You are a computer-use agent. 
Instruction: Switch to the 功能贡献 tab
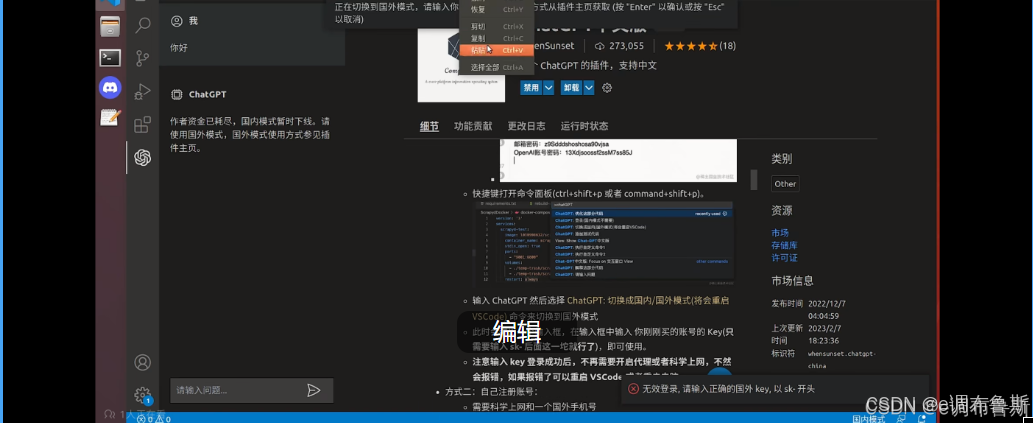(x=473, y=127)
